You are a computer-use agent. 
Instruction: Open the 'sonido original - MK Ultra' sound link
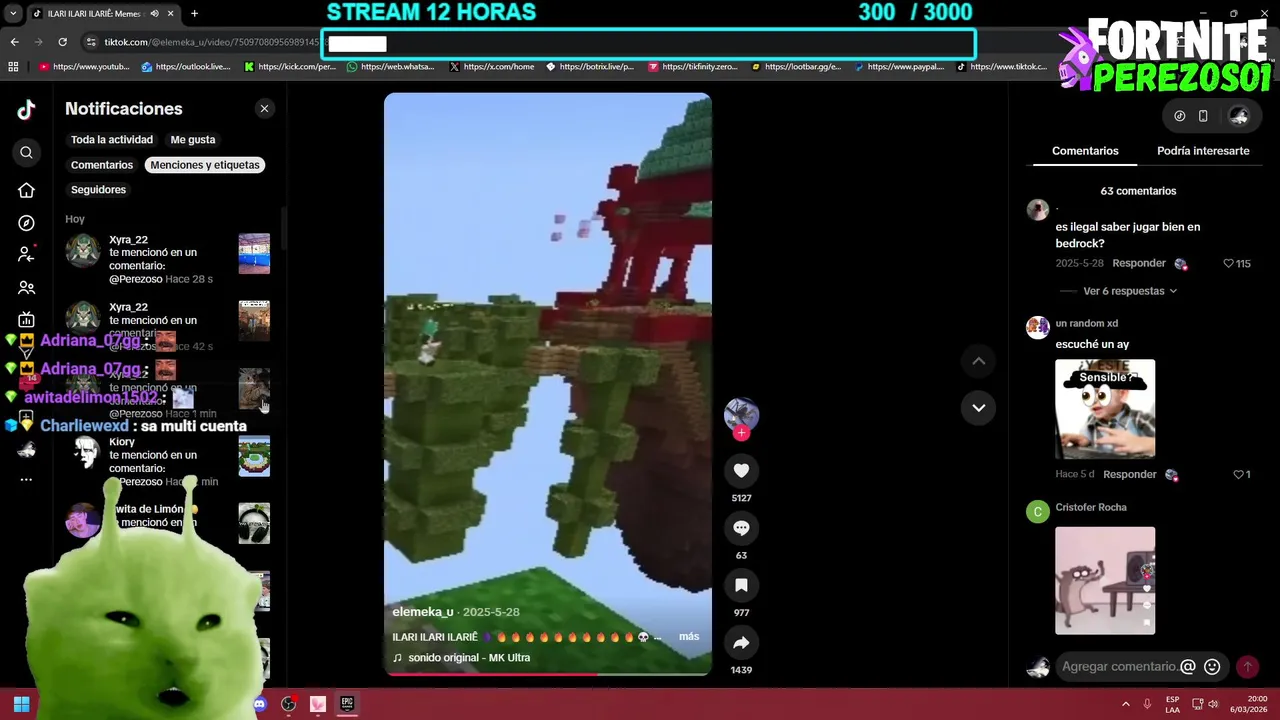click(x=469, y=658)
